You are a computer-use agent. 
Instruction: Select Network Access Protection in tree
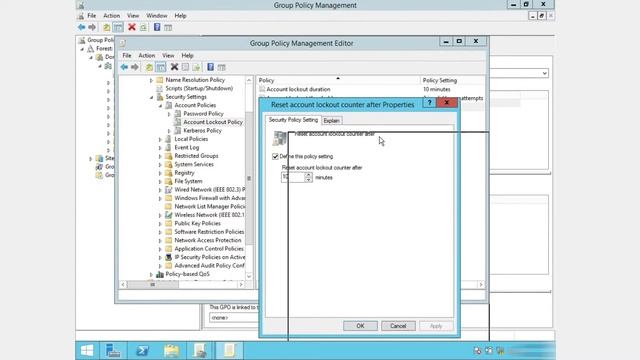pos(208,240)
